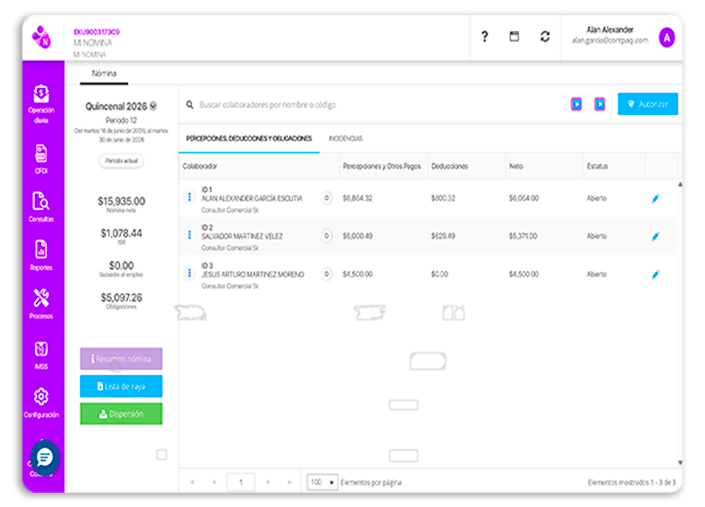Open Operación diaria in the sidebar

coord(41,104)
